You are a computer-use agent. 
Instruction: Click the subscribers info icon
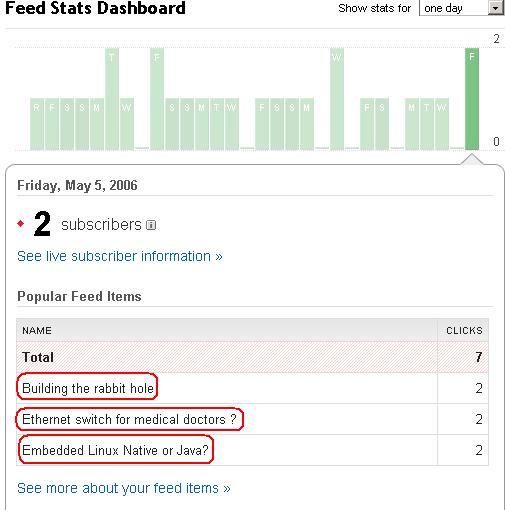(x=151, y=225)
